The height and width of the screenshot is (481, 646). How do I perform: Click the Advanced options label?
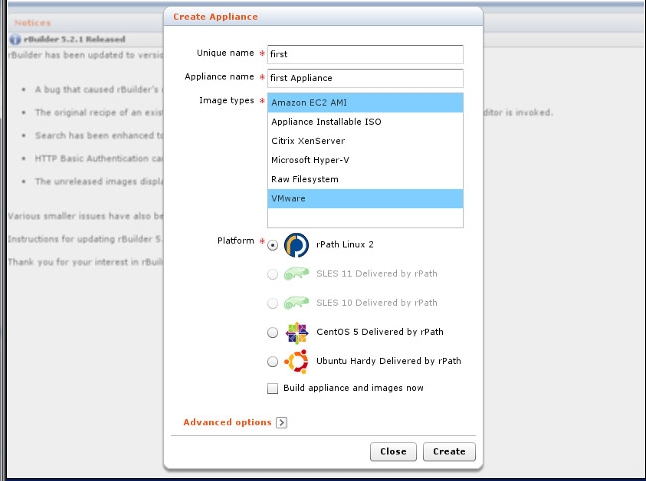227,422
